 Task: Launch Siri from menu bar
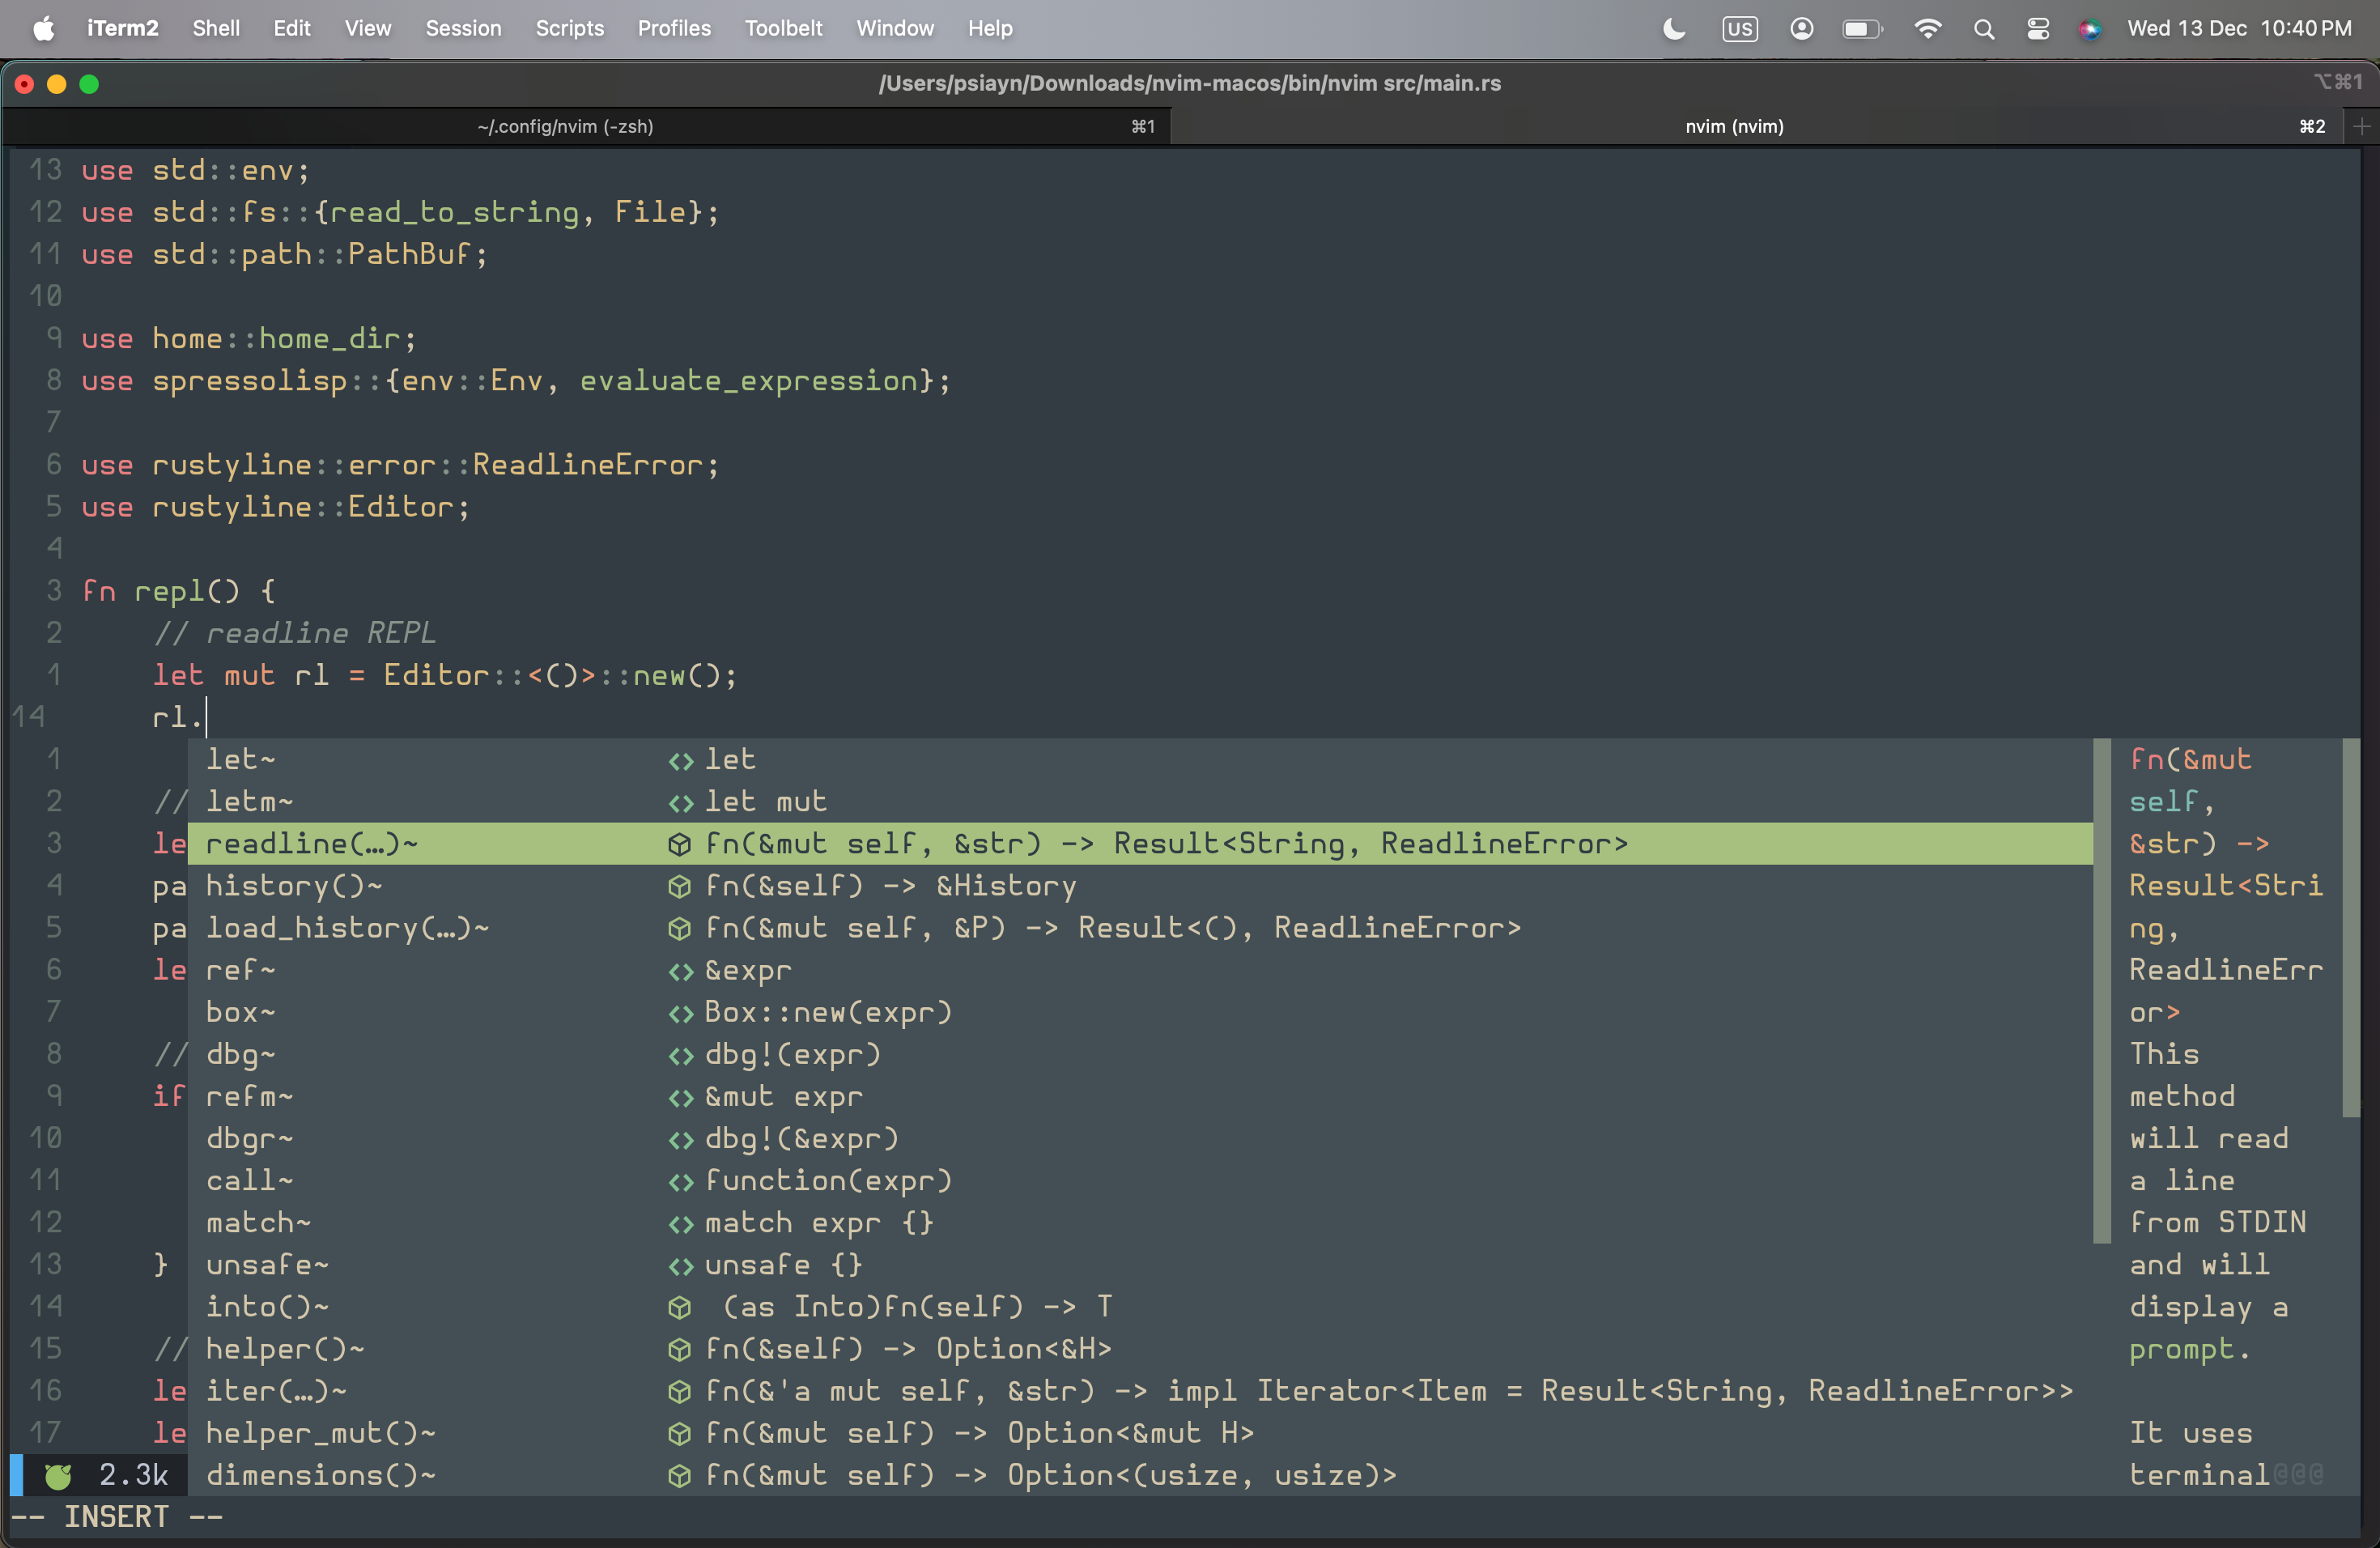coord(2090,29)
